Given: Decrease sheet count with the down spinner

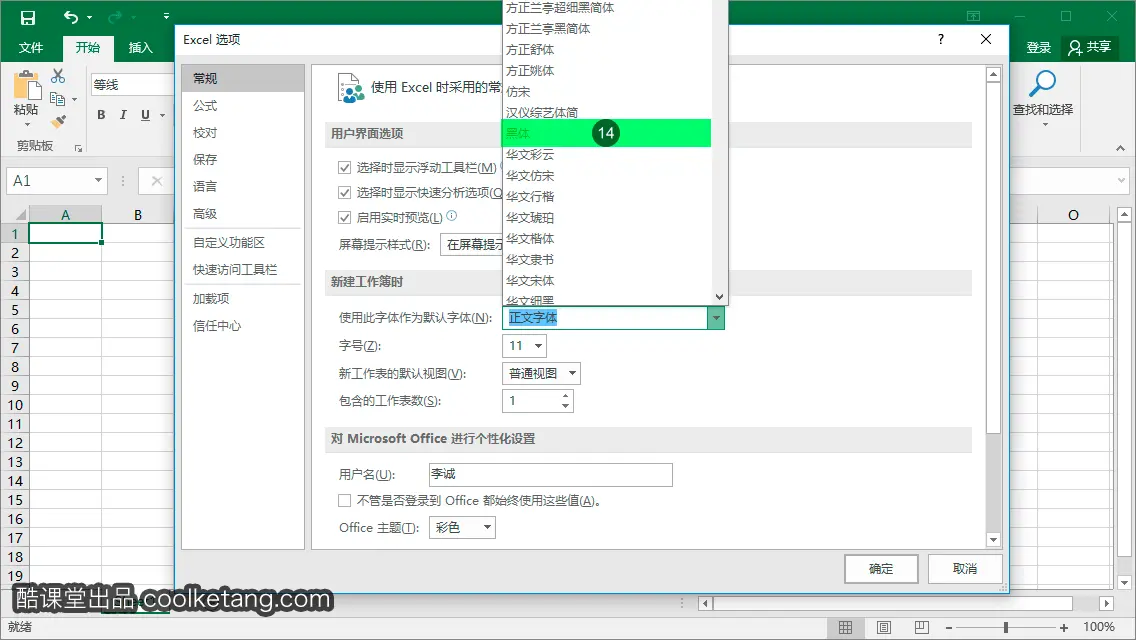Looking at the screenshot, I should pyautogui.click(x=565, y=406).
